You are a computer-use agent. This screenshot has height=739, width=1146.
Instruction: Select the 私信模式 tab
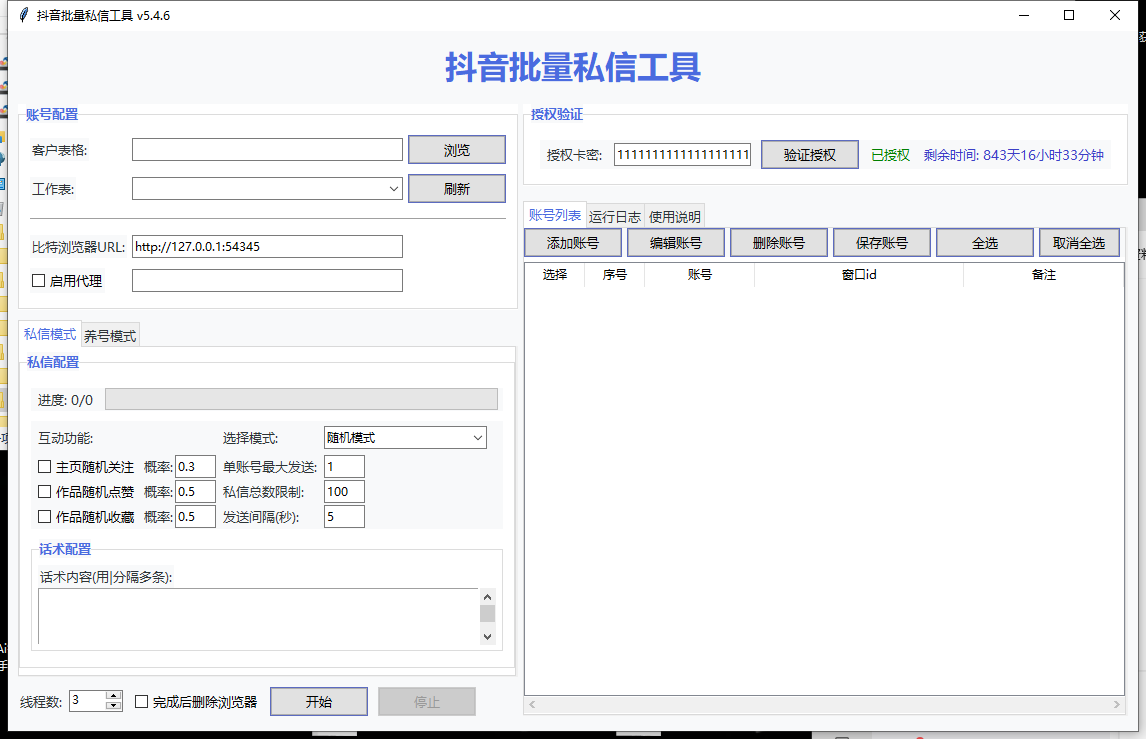tap(50, 334)
